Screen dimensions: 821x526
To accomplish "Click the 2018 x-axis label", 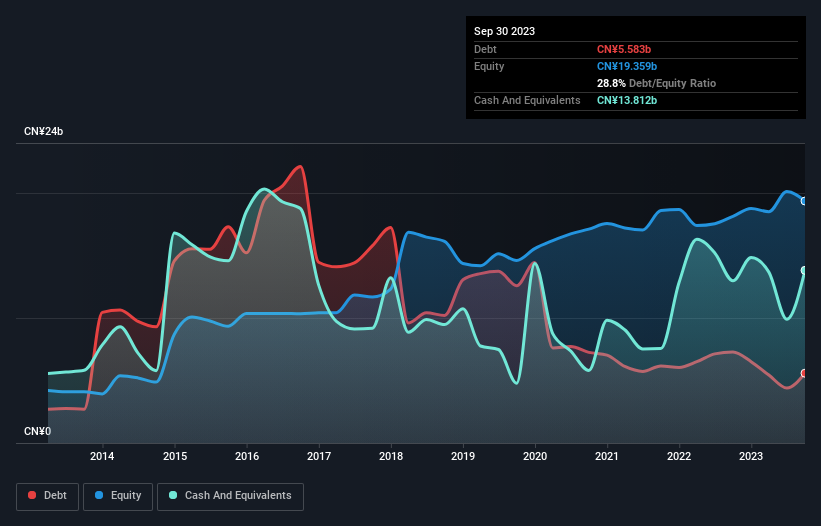I will pyautogui.click(x=391, y=456).
